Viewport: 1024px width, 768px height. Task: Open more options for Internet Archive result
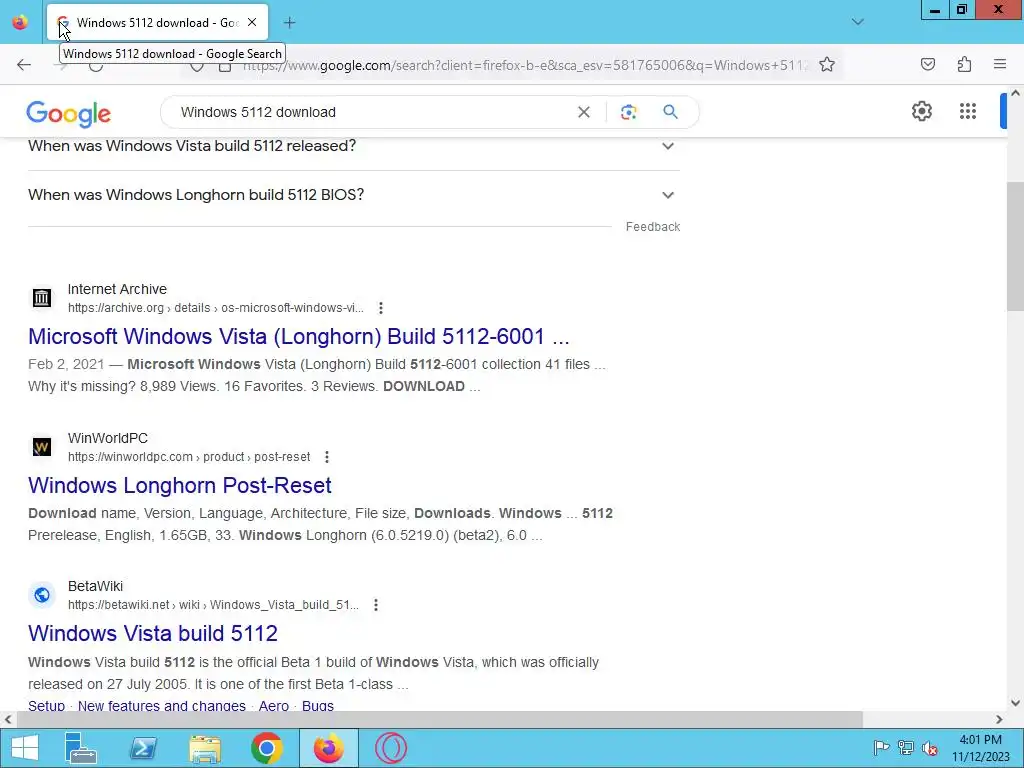381,308
